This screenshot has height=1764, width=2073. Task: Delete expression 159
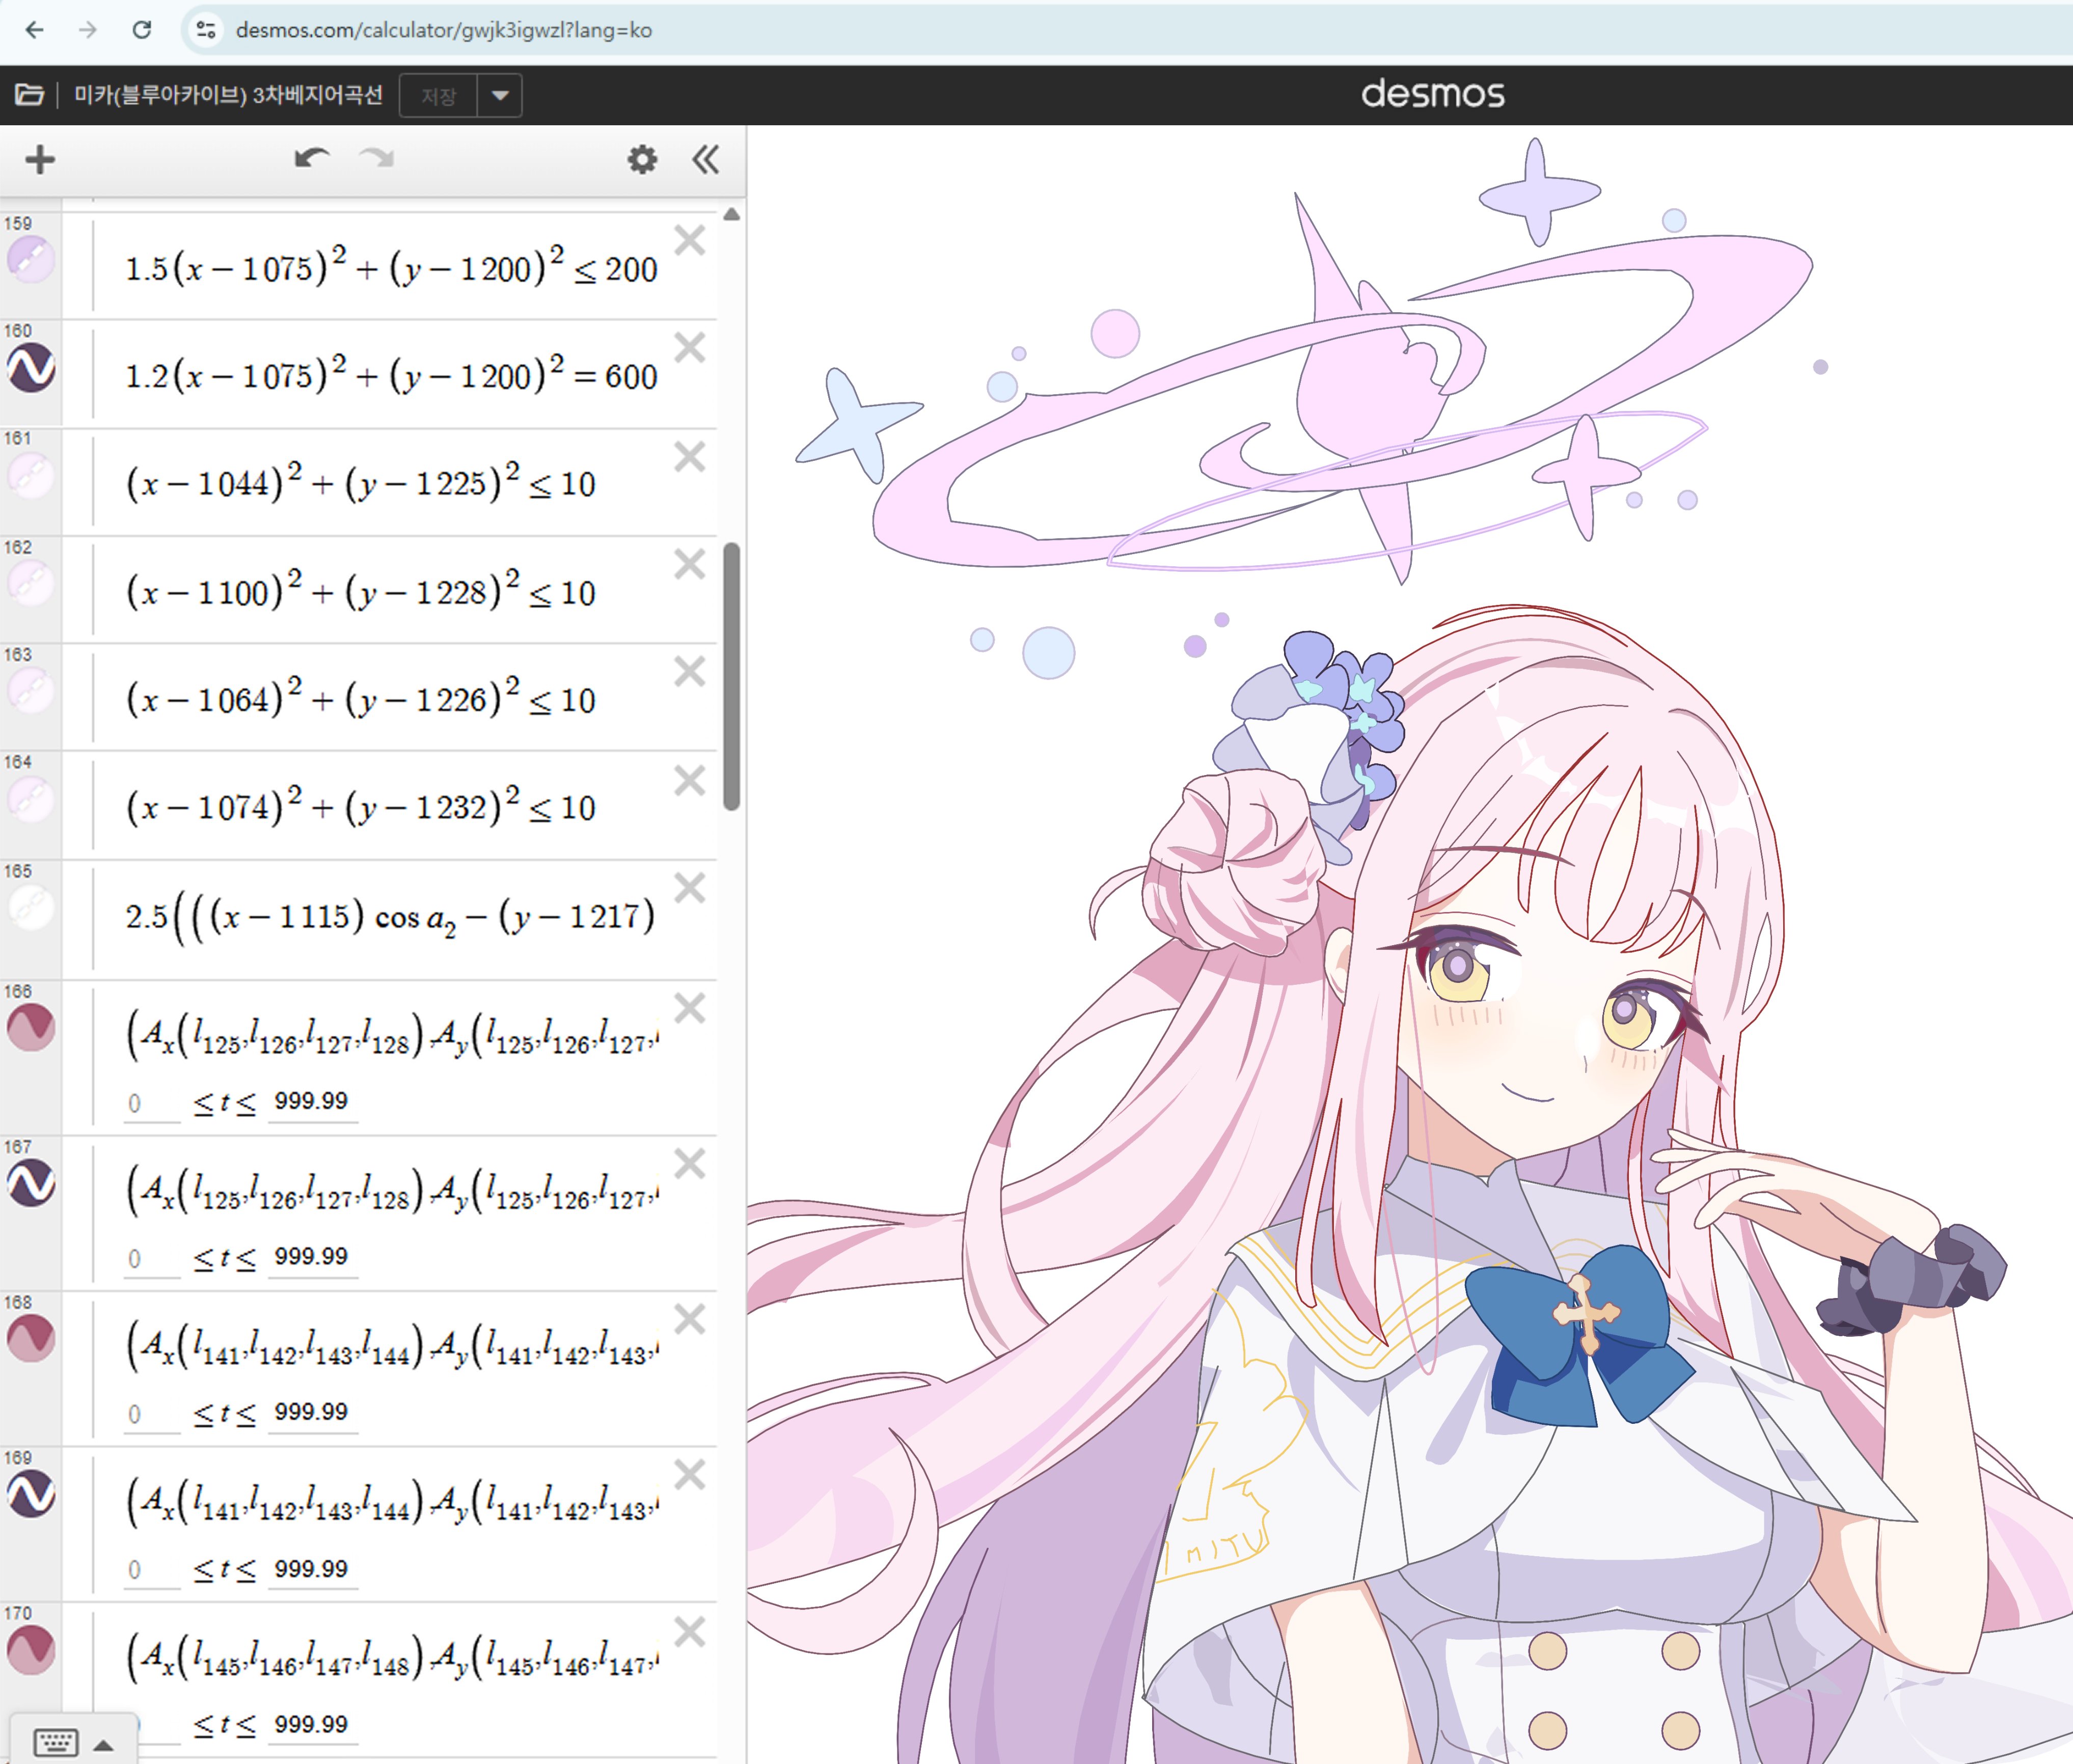pyautogui.click(x=690, y=240)
